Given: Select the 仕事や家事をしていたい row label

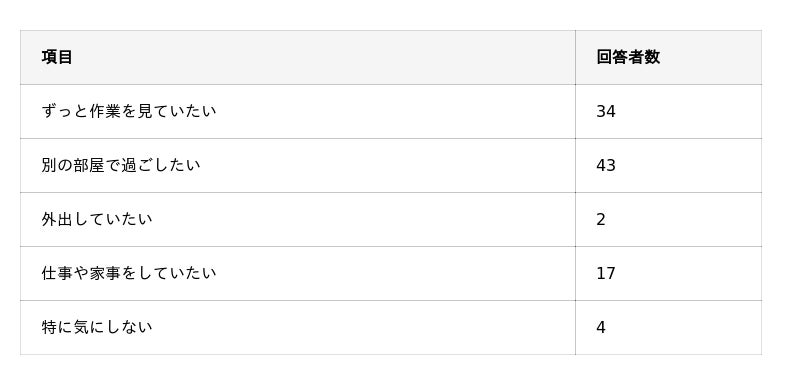Looking at the screenshot, I should 129,273.
